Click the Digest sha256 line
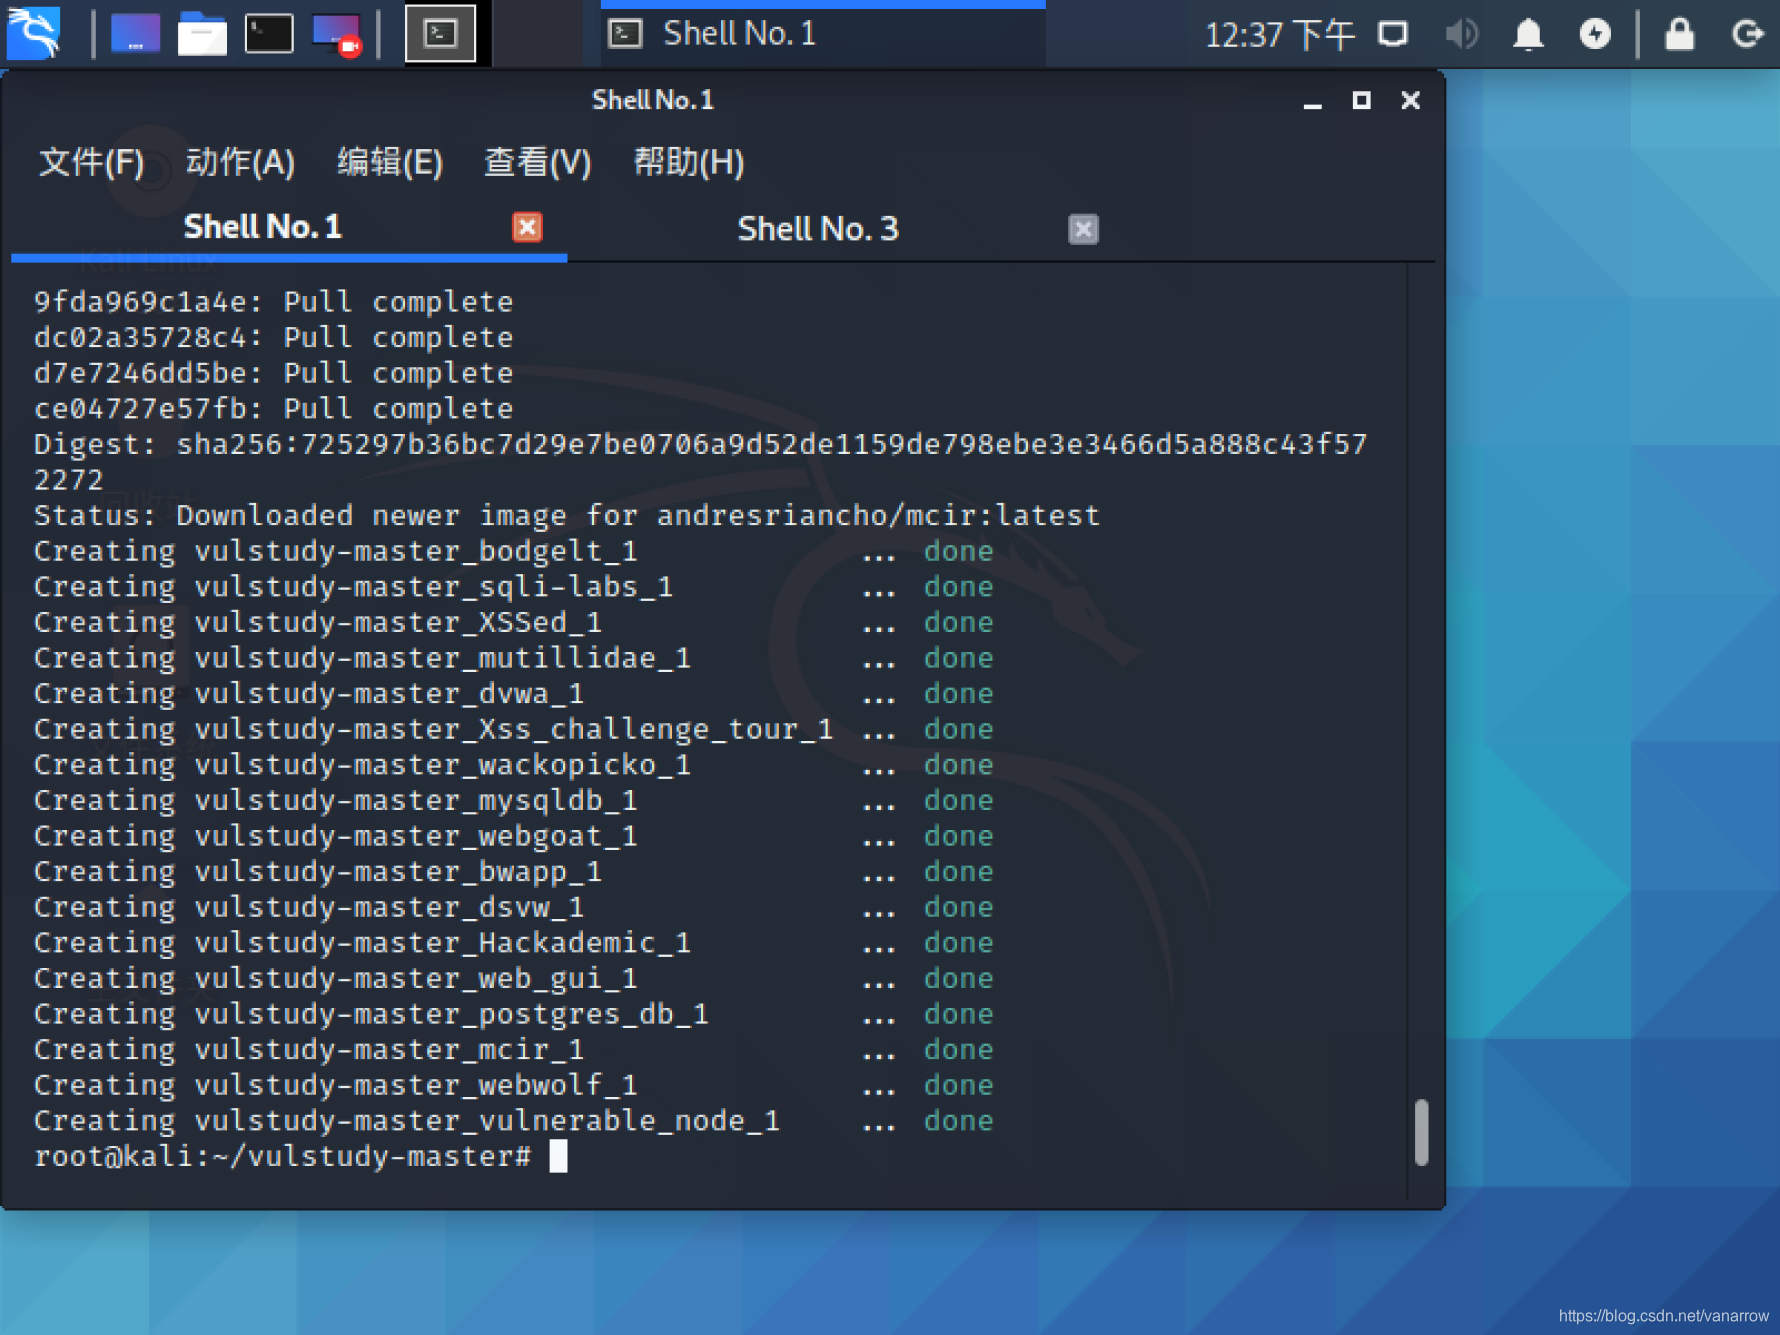The height and width of the screenshot is (1335, 1780). tap(700, 462)
